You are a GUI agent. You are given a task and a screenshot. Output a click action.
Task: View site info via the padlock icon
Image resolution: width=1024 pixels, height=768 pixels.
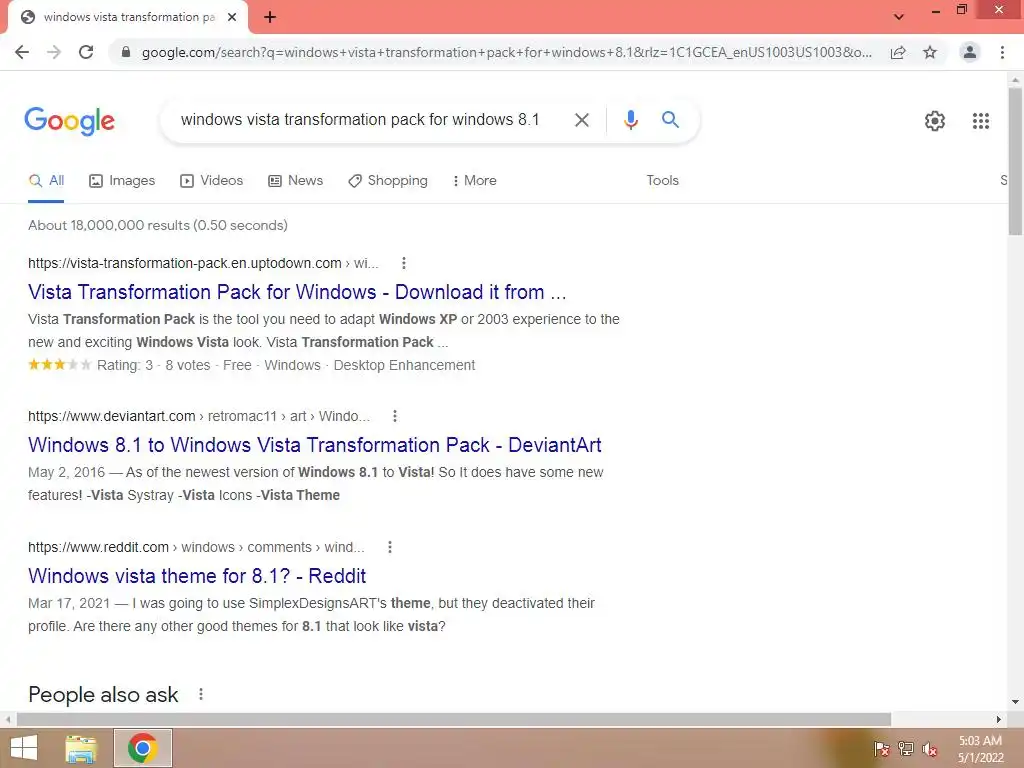126,52
